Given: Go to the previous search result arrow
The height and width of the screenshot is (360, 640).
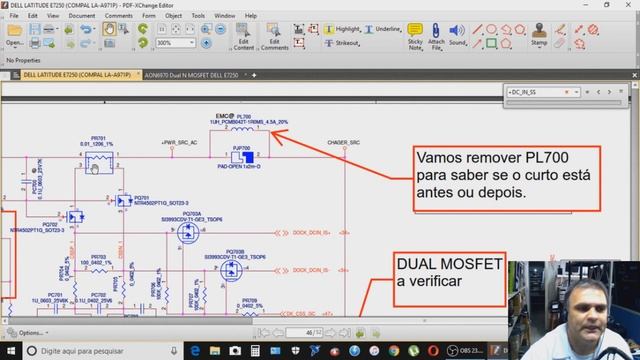Looking at the screenshot, I should (x=598, y=92).
